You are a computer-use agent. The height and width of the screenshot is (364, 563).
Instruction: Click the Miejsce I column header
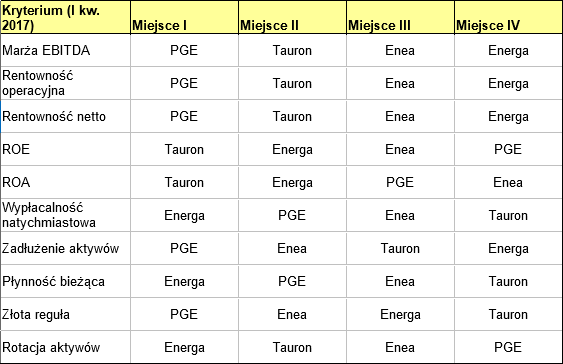(184, 17)
